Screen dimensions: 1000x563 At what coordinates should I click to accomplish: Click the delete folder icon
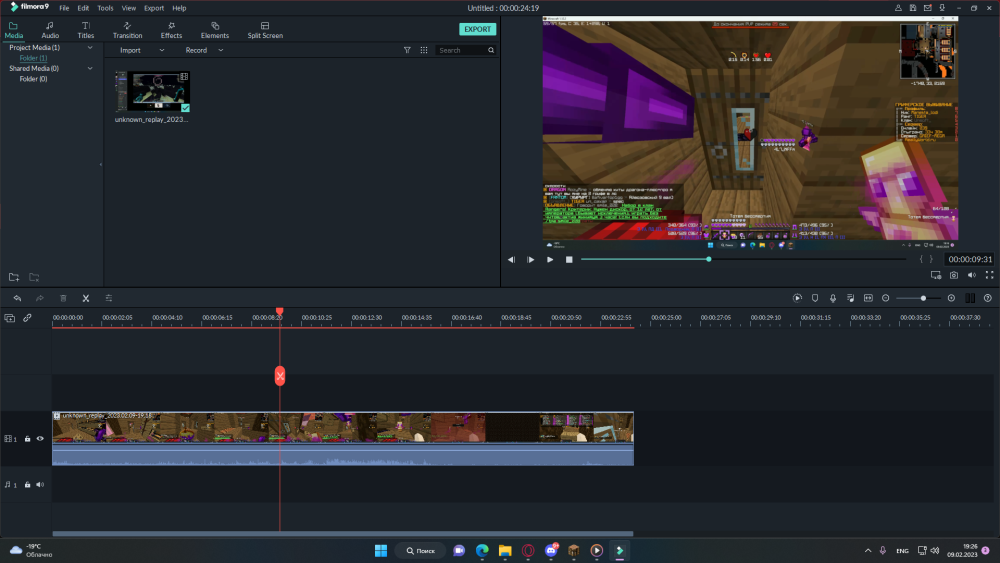coord(34,277)
